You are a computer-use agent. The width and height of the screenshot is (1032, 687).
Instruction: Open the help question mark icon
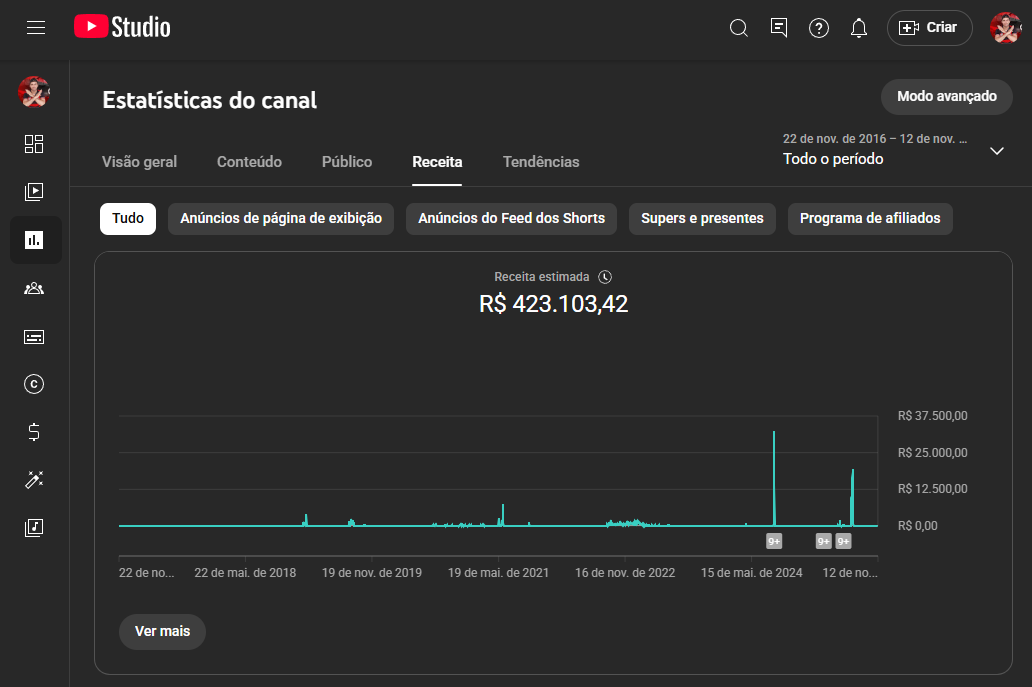pyautogui.click(x=819, y=28)
